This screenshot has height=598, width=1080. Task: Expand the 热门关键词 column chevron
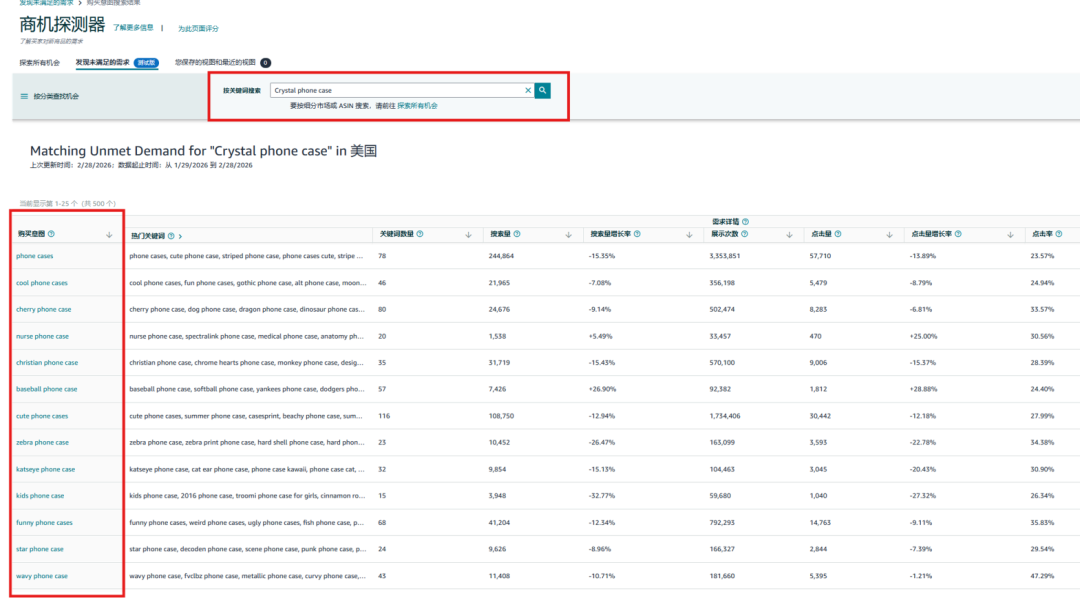point(181,236)
